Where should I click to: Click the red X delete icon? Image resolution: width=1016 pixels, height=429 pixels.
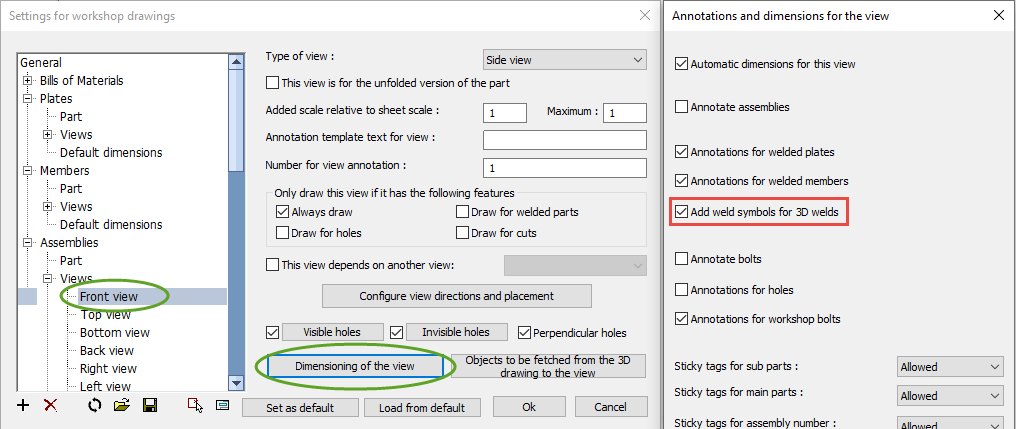tap(50, 405)
